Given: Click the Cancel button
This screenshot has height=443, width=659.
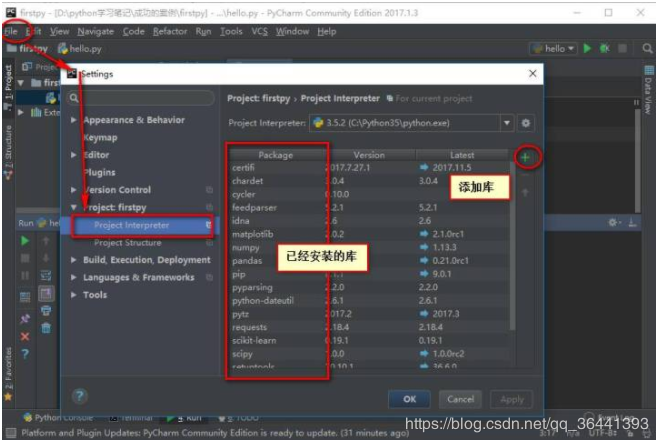Looking at the screenshot, I should click(460, 399).
